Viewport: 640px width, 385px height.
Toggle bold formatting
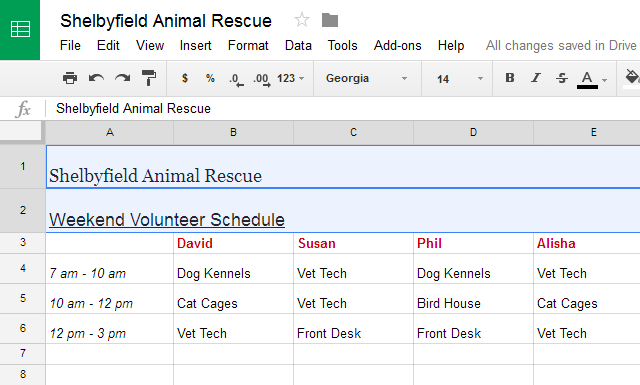tap(510, 78)
